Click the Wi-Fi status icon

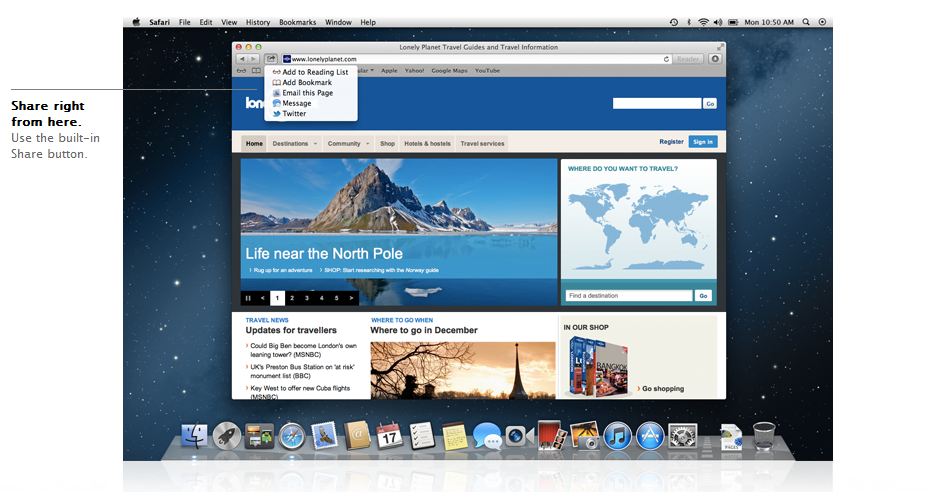pyautogui.click(x=703, y=22)
